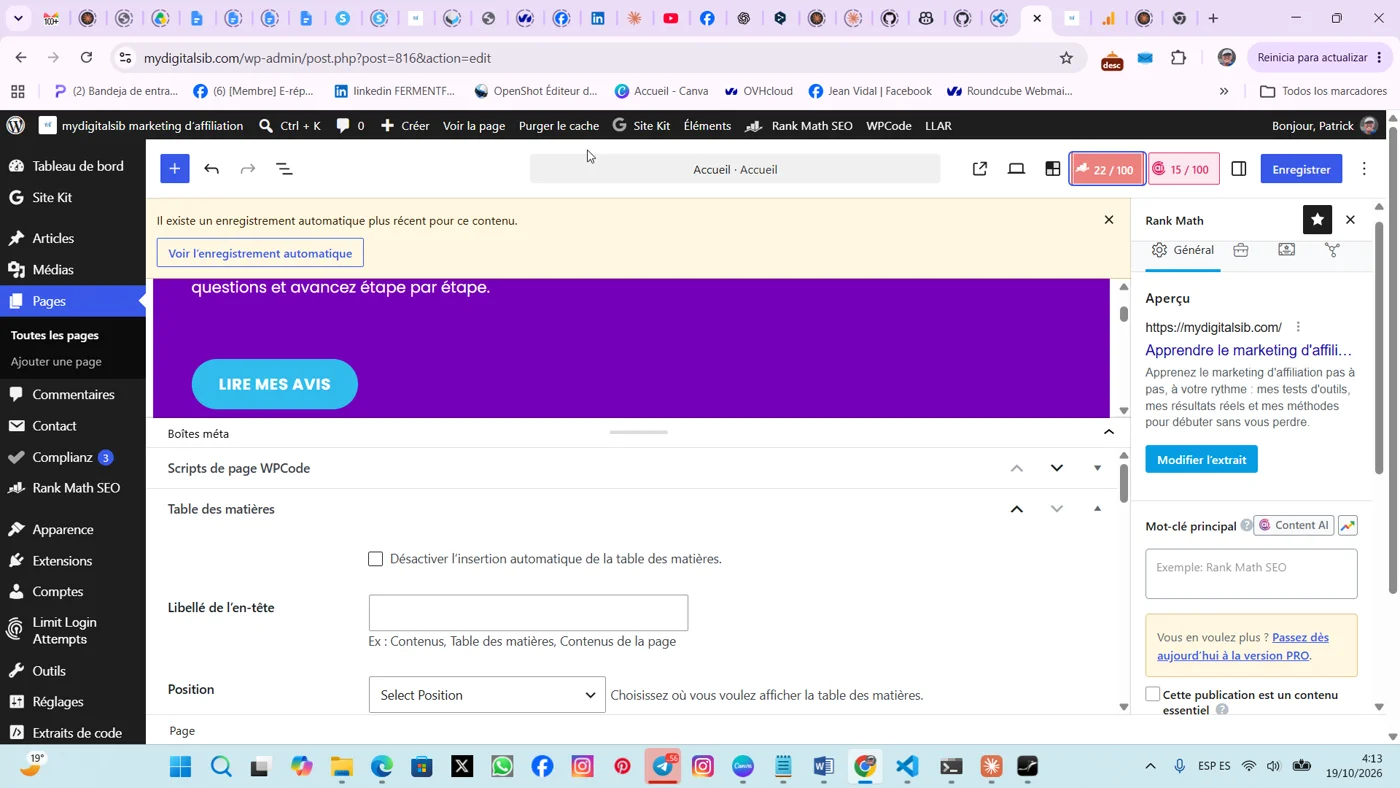Toggle the Scripts de page WPCode panel triangle
This screenshot has height=788, width=1400.
(1097, 468)
